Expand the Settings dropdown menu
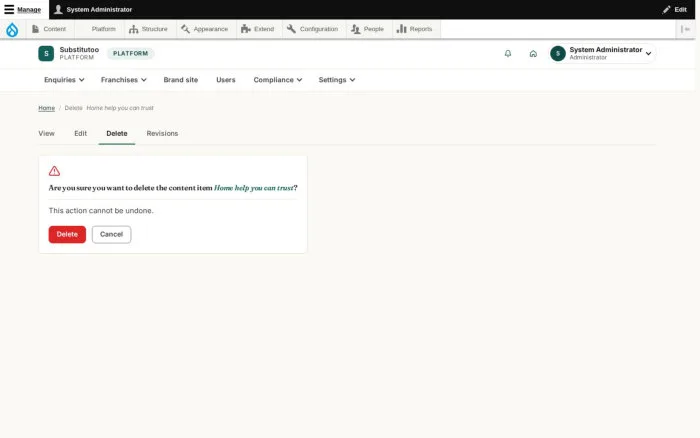700x438 pixels. (x=337, y=80)
